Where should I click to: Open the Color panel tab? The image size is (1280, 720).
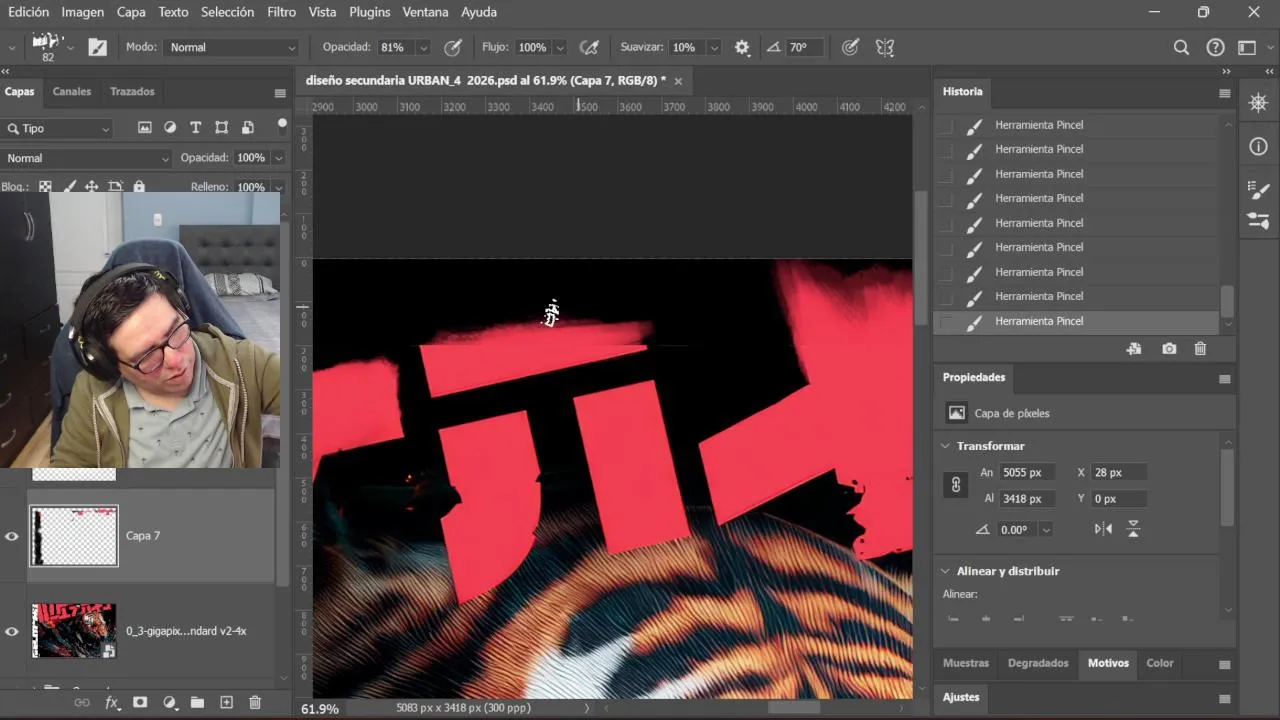1160,663
